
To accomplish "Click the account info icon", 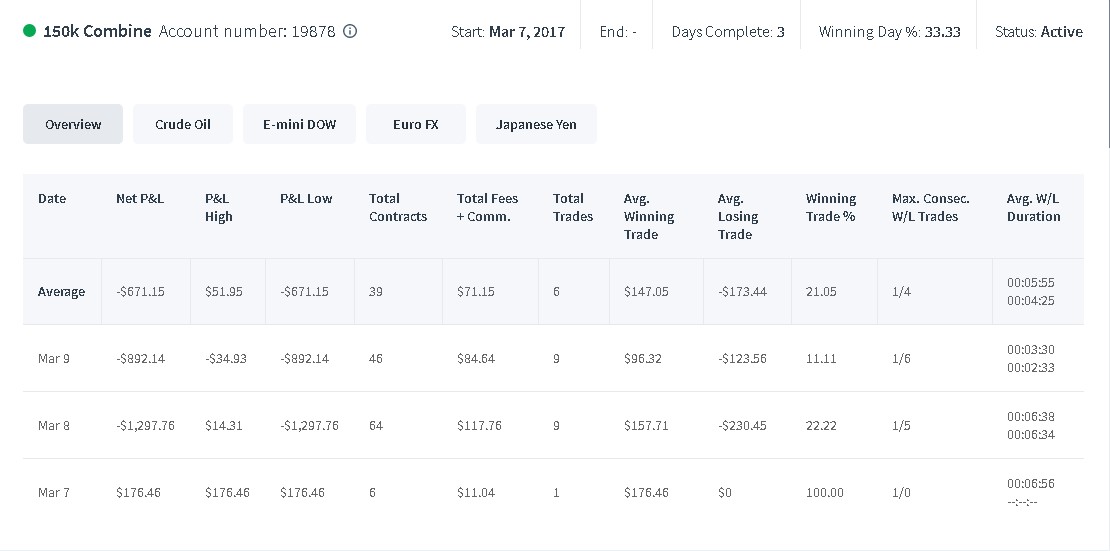I will pyautogui.click(x=350, y=31).
